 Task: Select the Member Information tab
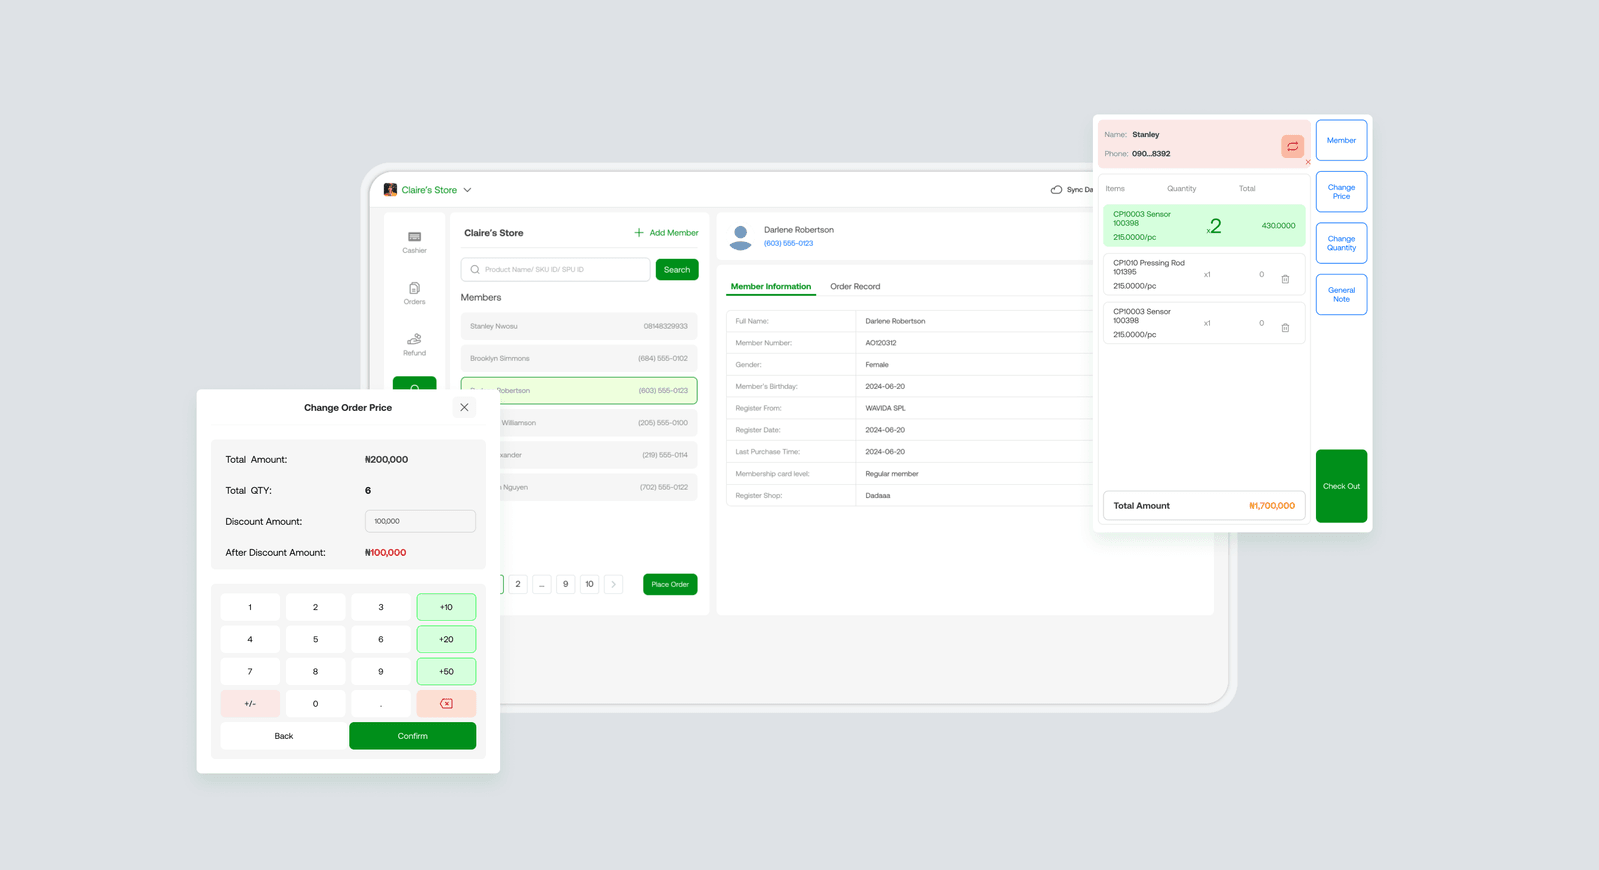pos(770,287)
